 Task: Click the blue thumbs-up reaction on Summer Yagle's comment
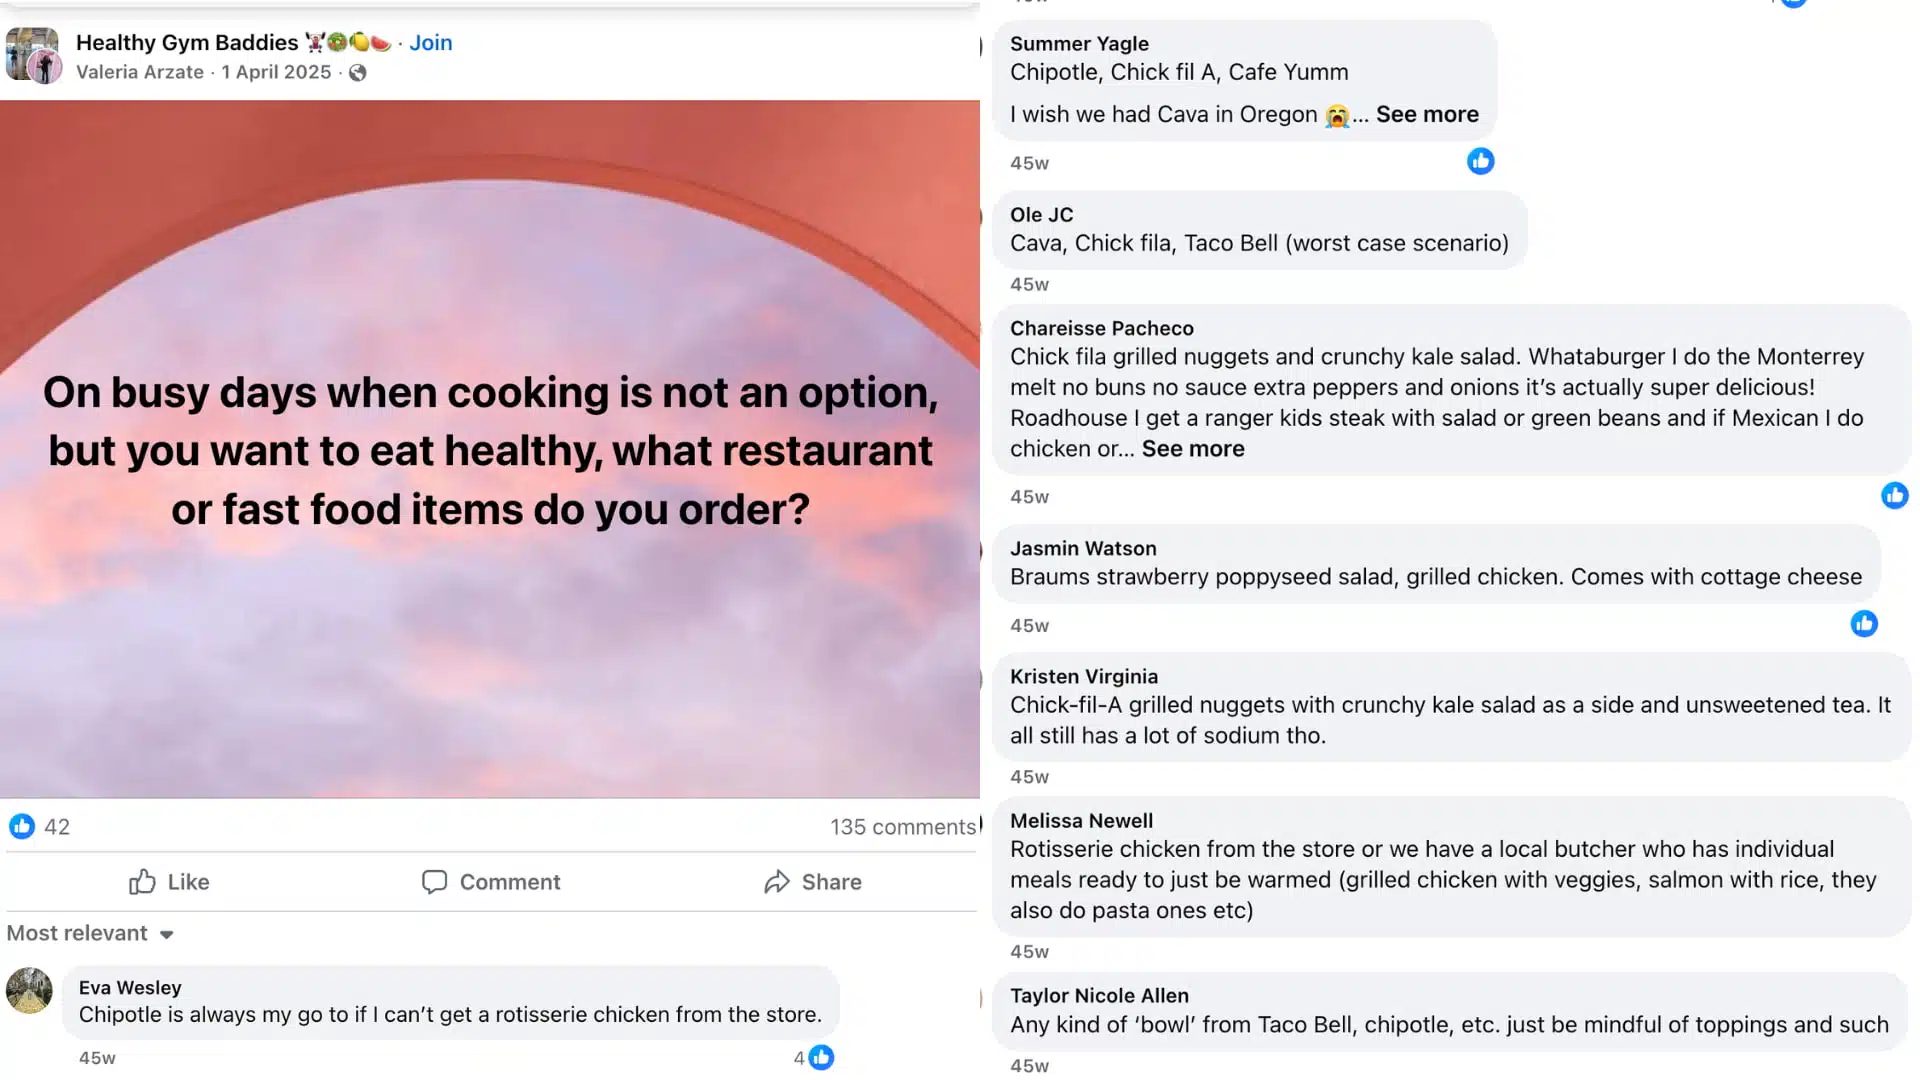(1481, 161)
